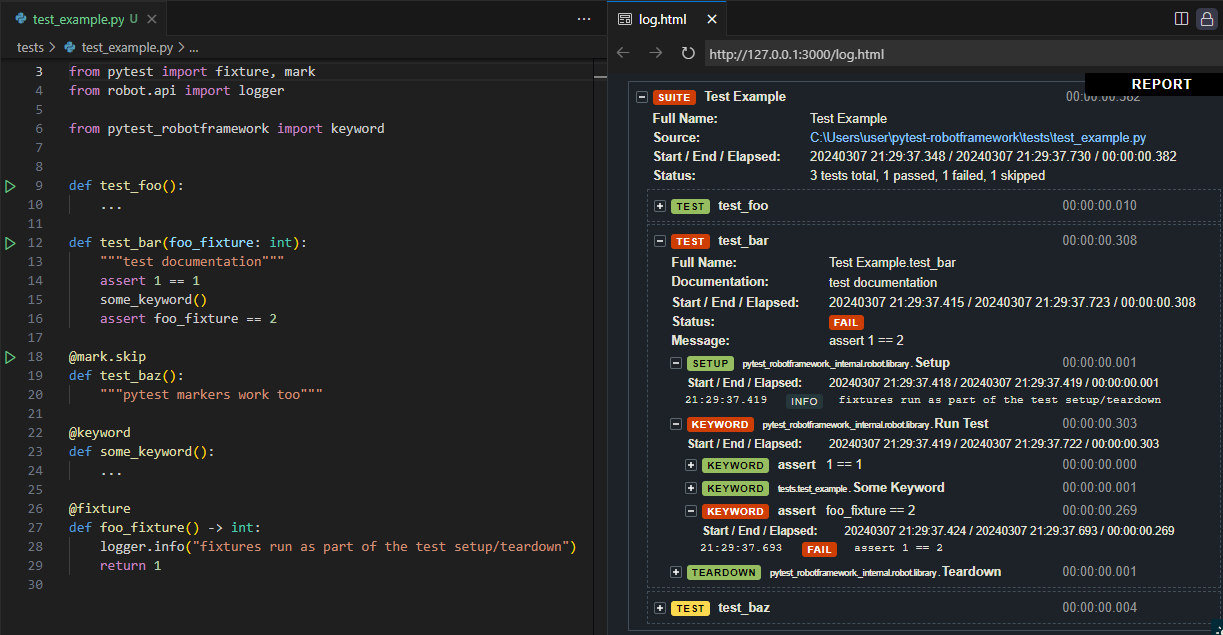This screenshot has height=635, width=1223.
Task: Open the test_example.py source file link
Action: point(977,137)
